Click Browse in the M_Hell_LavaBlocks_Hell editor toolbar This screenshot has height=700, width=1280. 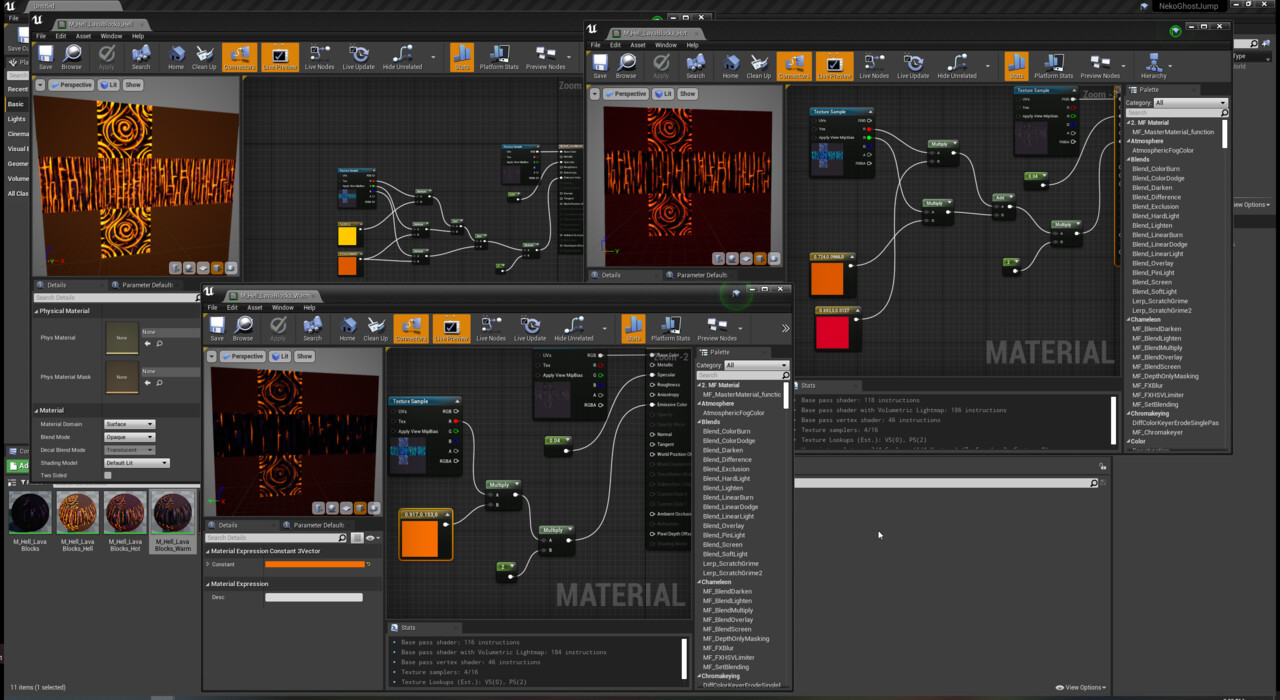72,58
